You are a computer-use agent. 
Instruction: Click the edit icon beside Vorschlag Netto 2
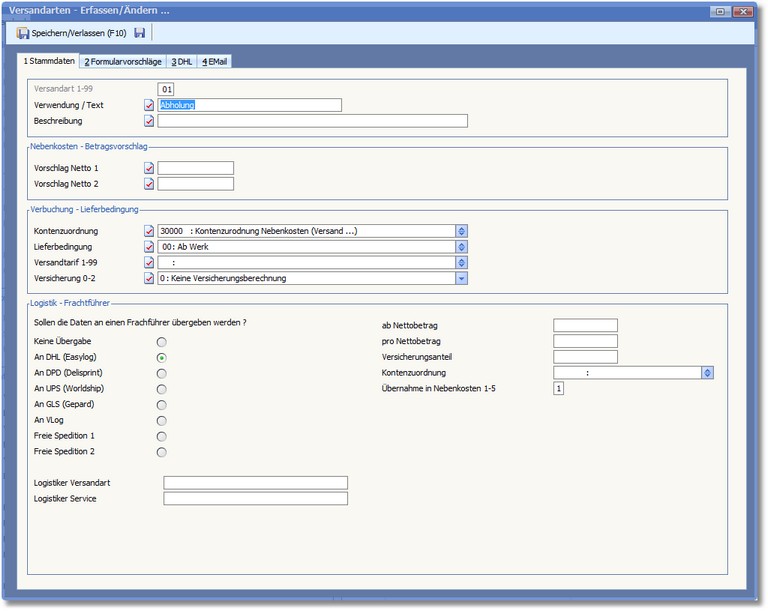[x=150, y=184]
